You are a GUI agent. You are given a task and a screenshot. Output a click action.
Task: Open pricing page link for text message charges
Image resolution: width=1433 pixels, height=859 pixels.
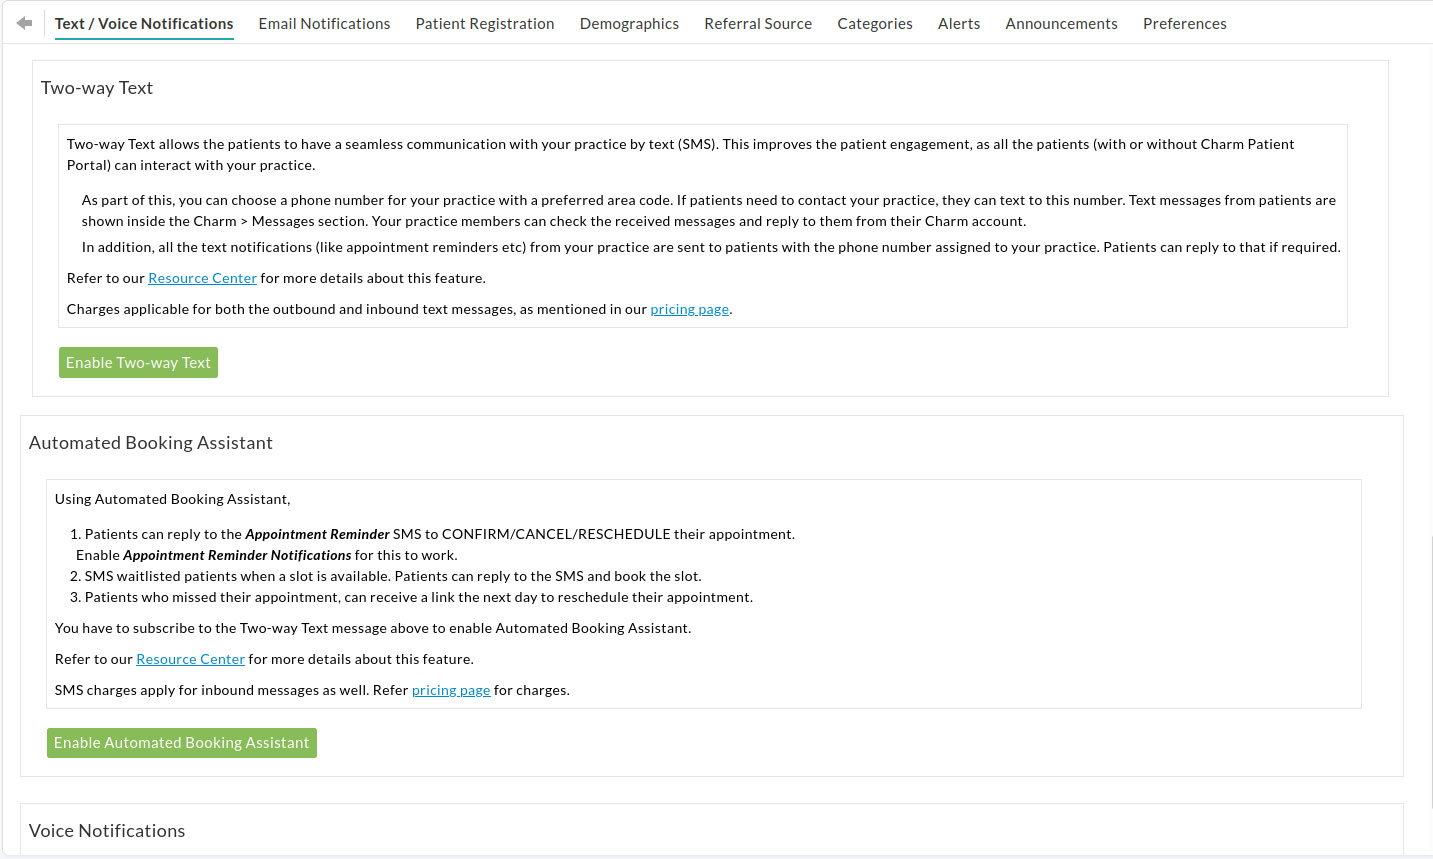coord(689,309)
